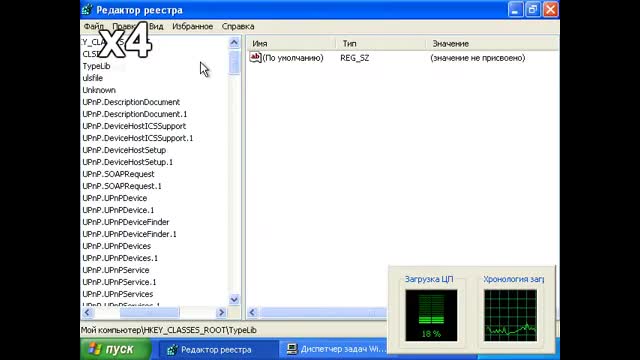
Task: Click the Registry Editor icon in title bar
Action: click(87, 9)
